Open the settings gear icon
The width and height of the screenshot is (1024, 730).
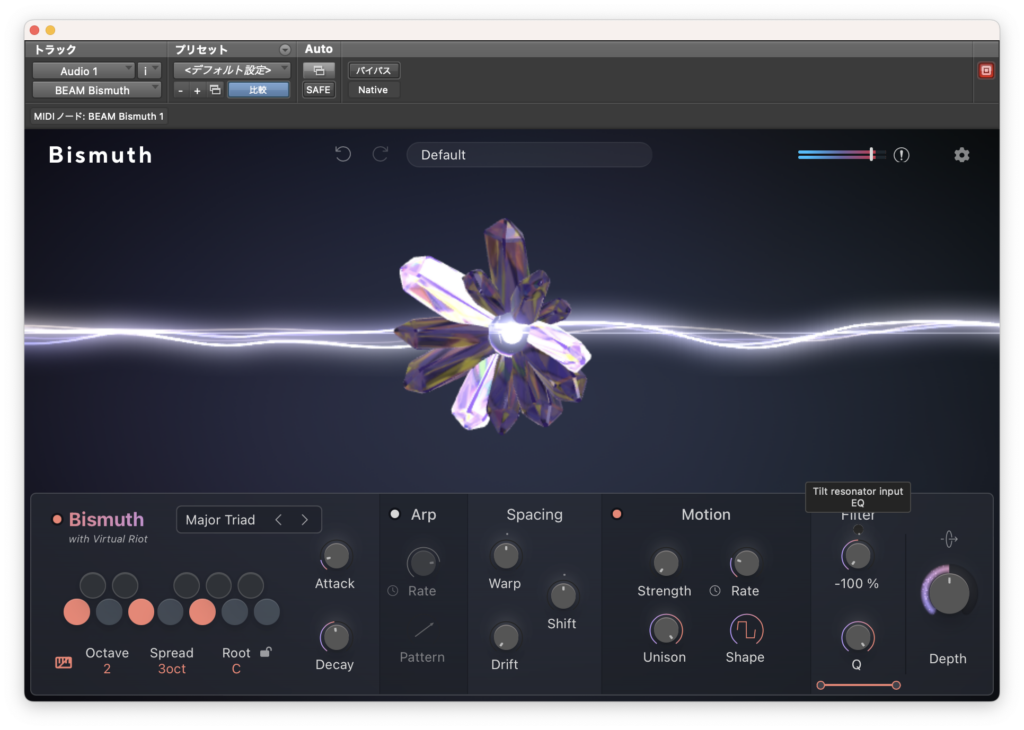click(961, 155)
